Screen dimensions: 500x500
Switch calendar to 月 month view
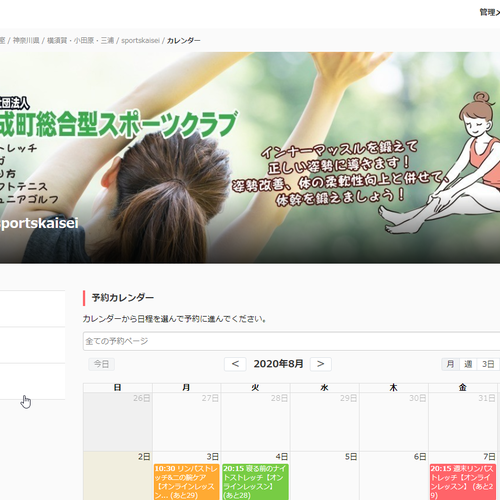tap(450, 364)
